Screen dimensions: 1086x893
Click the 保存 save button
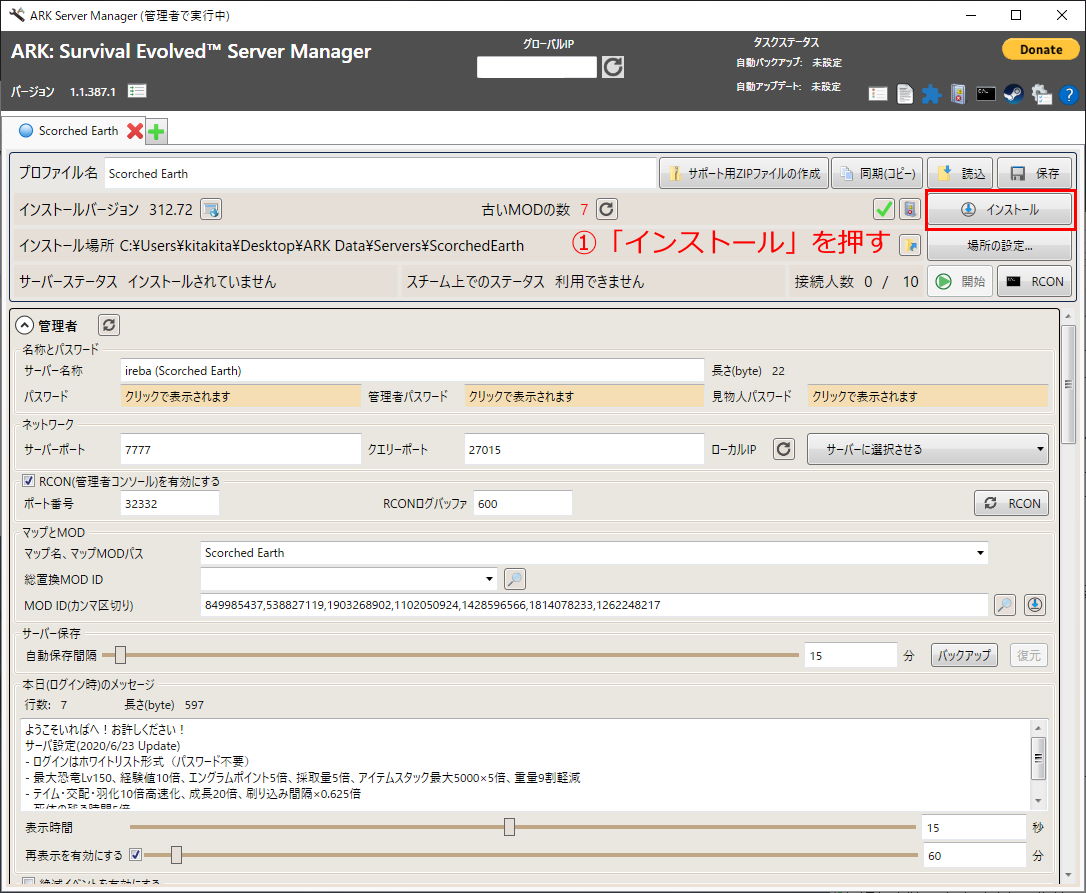coord(1034,173)
